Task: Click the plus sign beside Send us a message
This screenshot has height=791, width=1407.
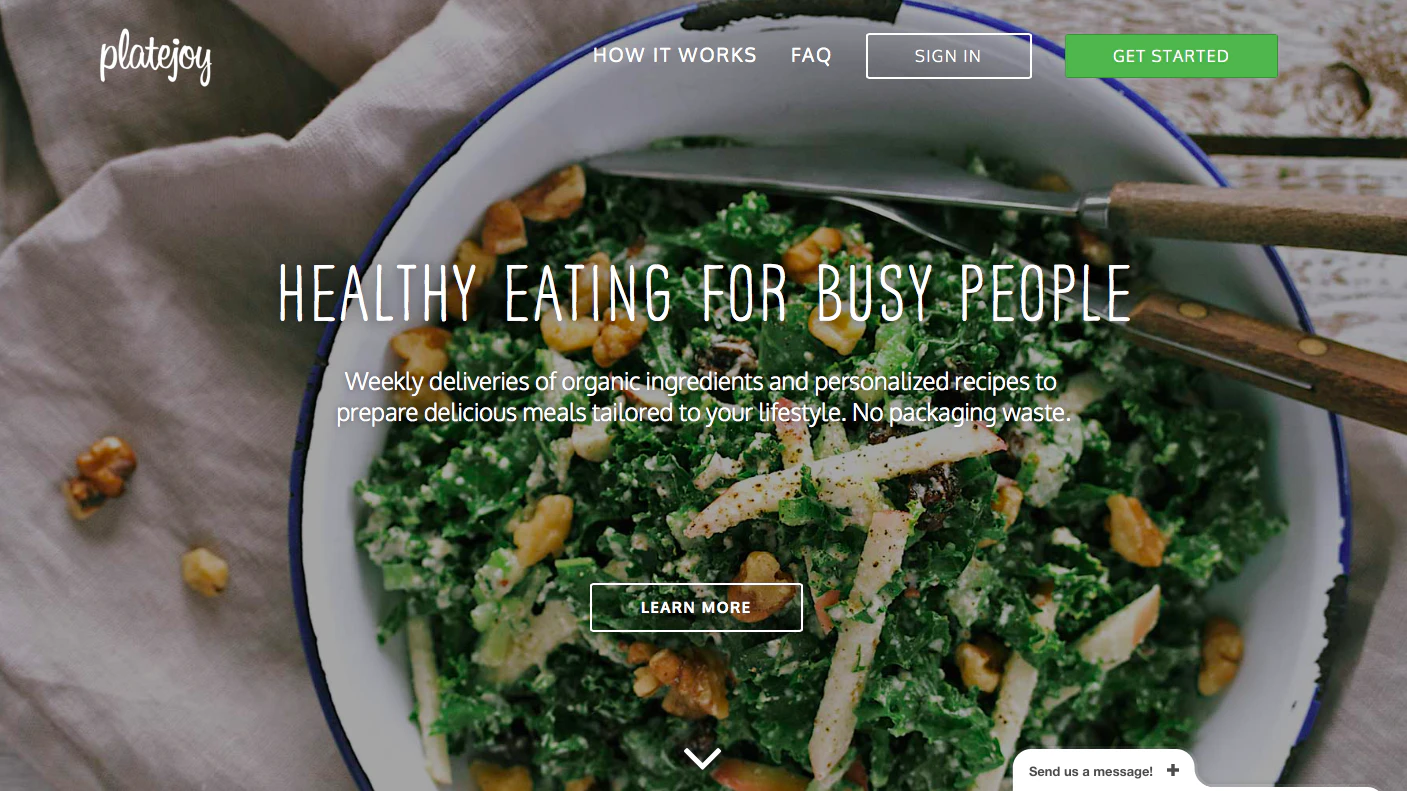Action: (1172, 770)
